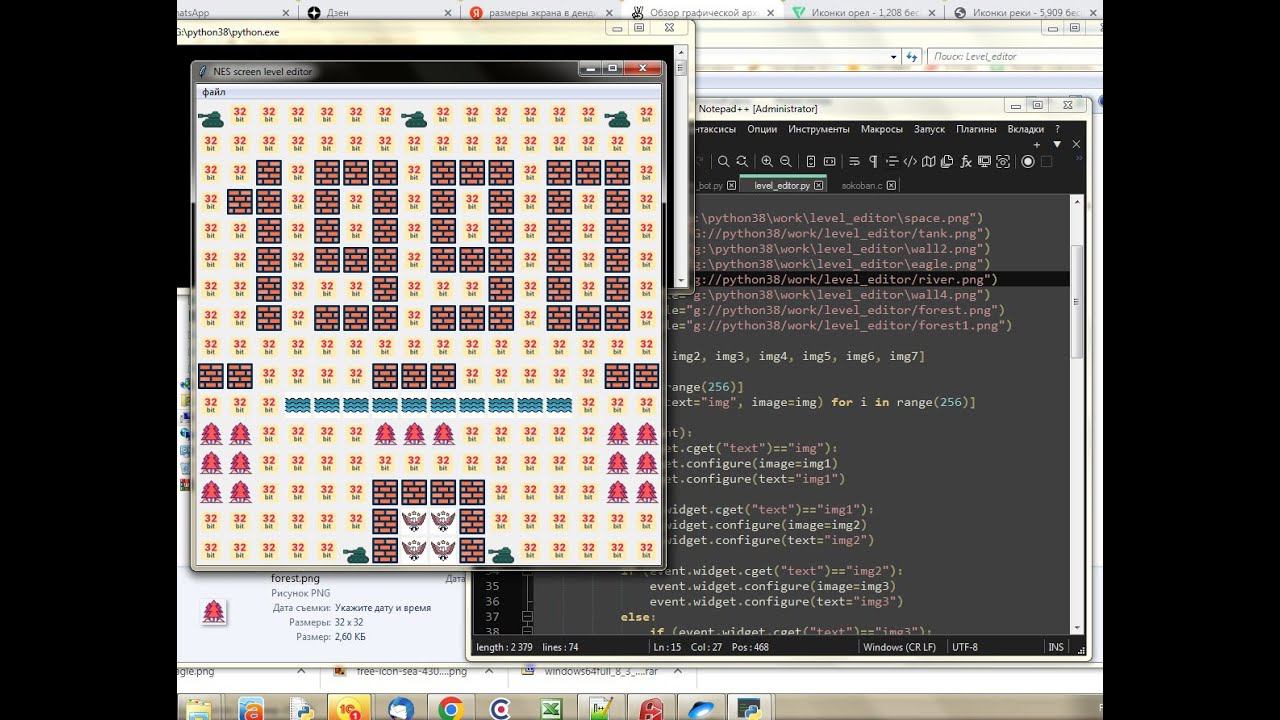Click the eye-in-frame icon in Notepad++ toolbar
1280x720 pixels.
click(1003, 161)
